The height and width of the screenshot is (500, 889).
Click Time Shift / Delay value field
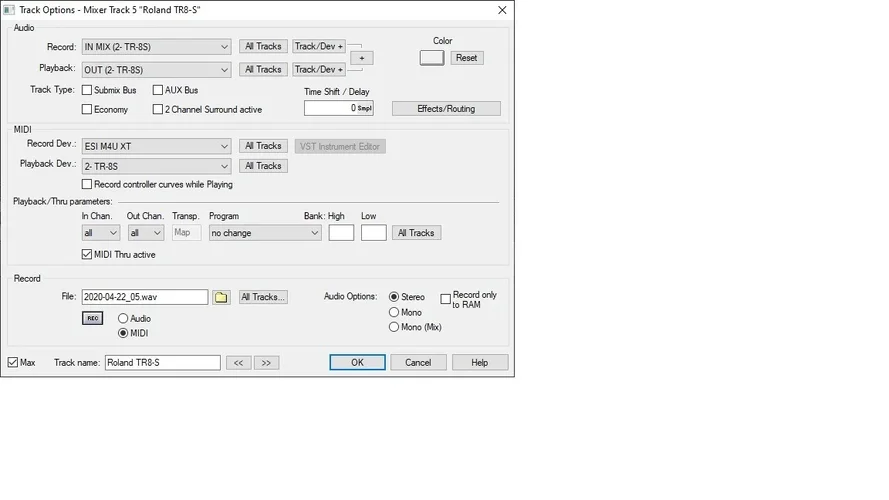[x=338, y=108]
